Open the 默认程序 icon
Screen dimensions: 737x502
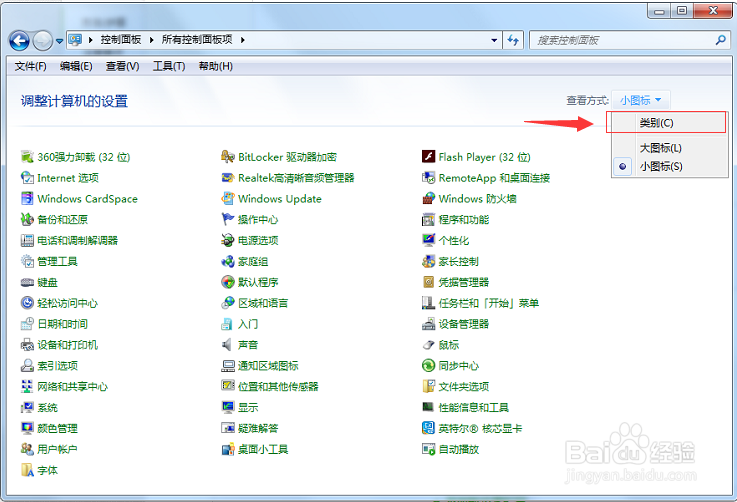pos(228,282)
